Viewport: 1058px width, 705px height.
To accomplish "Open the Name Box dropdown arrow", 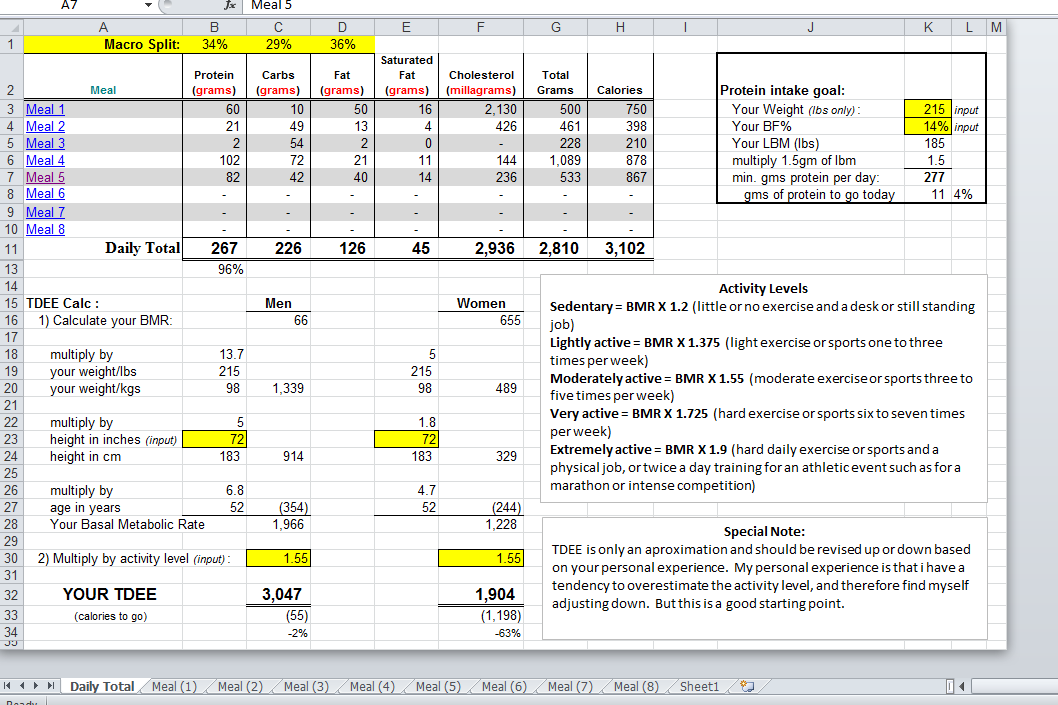I will click(x=149, y=5).
